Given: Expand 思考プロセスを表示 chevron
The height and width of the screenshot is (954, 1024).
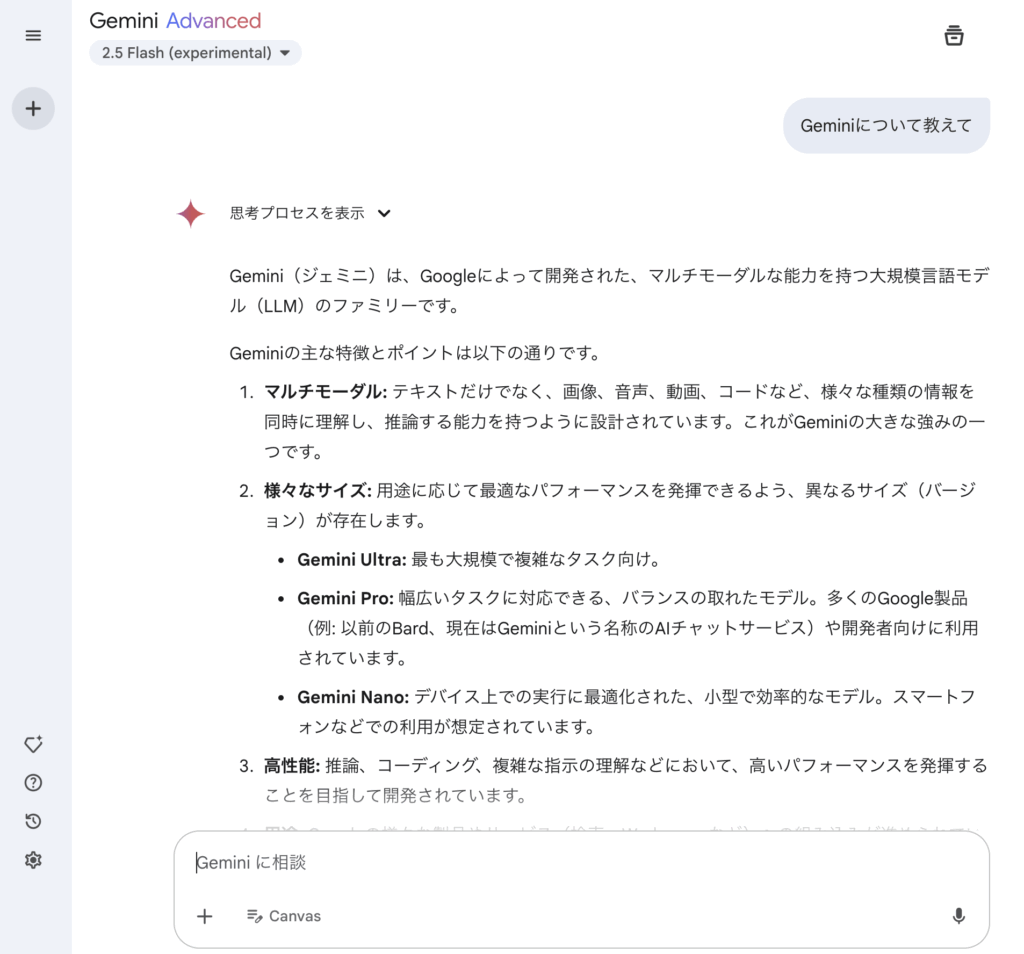Looking at the screenshot, I should point(384,214).
